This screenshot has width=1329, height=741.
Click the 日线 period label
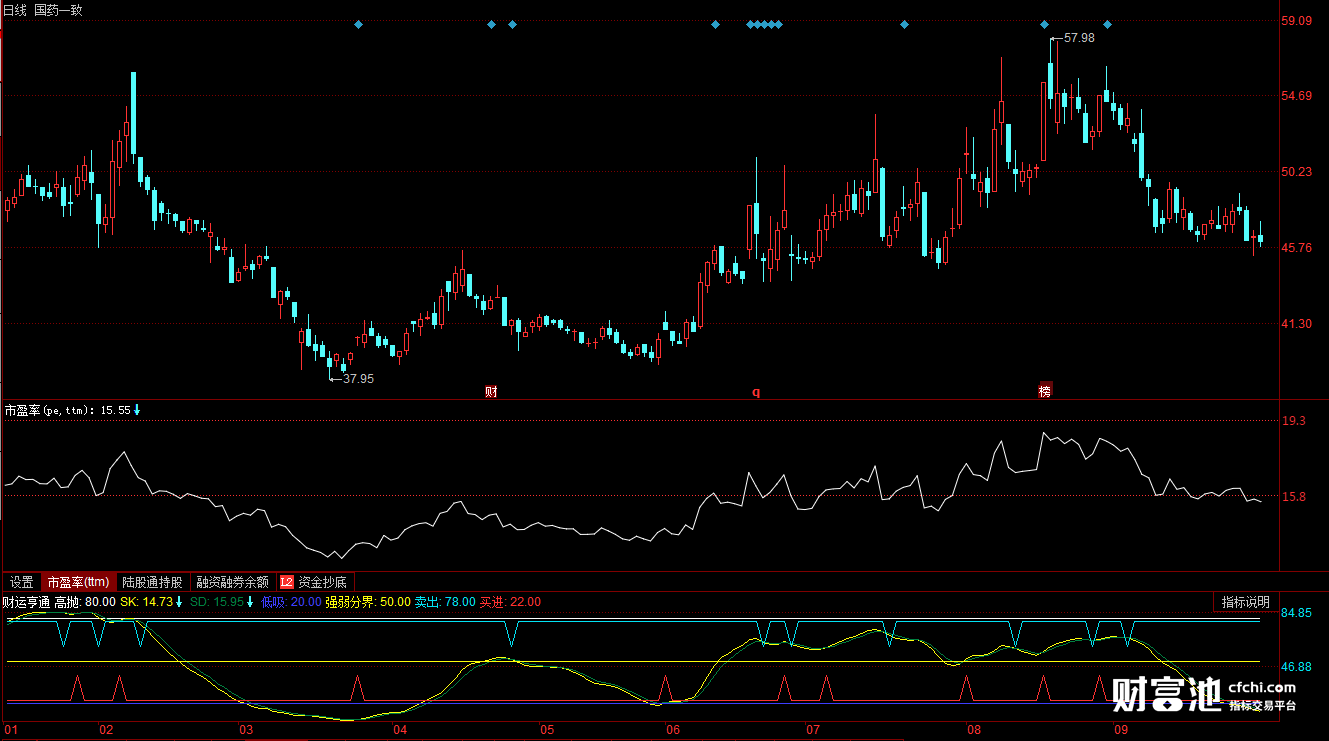15,9
